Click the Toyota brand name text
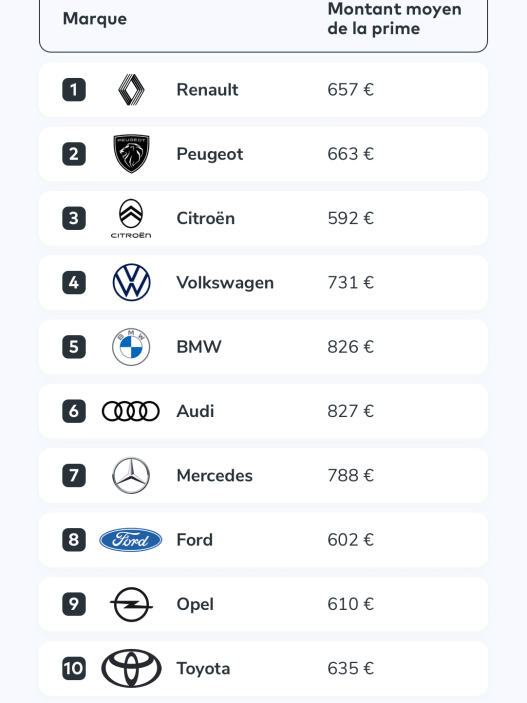 [203, 669]
